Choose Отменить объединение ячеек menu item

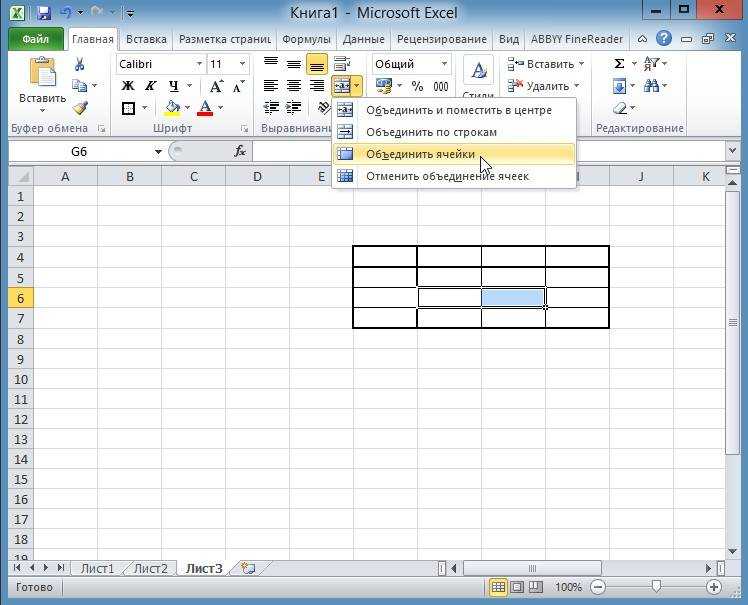coord(454,176)
